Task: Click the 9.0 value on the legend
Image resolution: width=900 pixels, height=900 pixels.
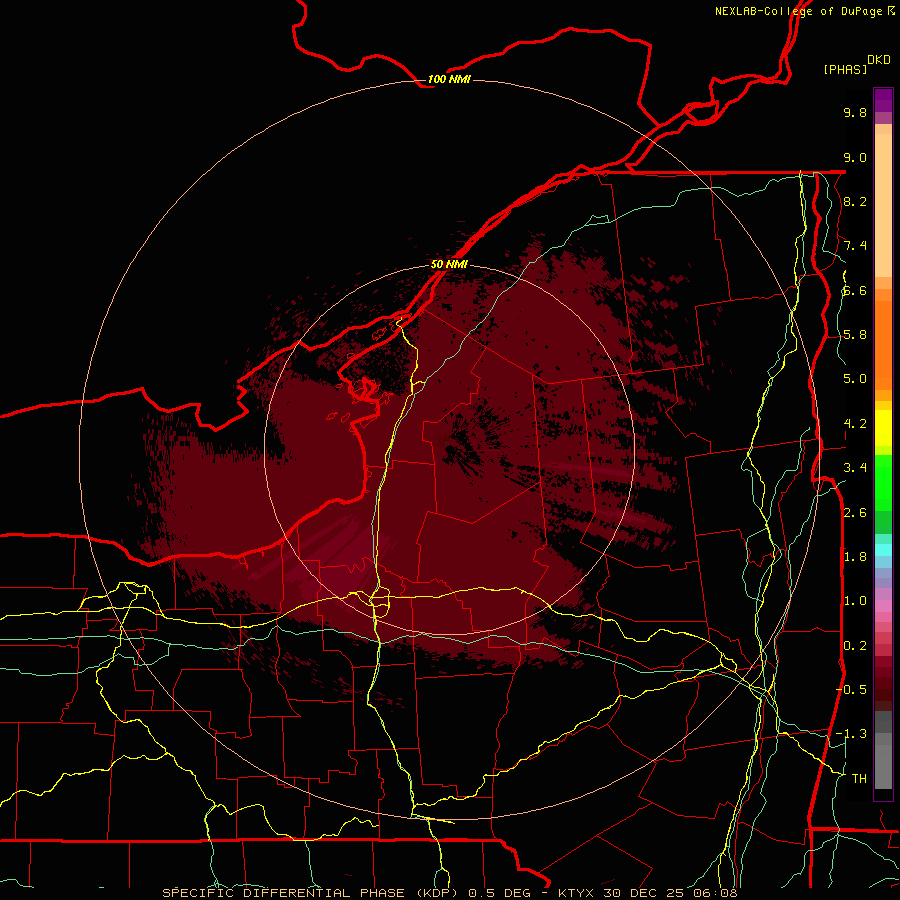Action: [855, 157]
